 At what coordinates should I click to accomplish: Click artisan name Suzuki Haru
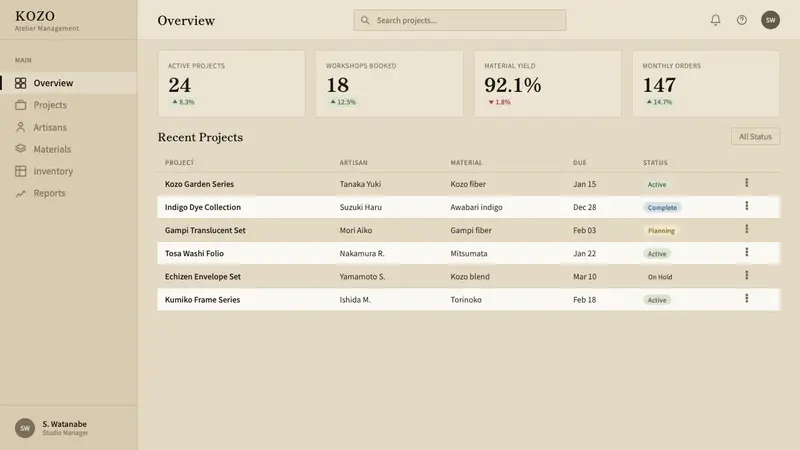coord(361,207)
